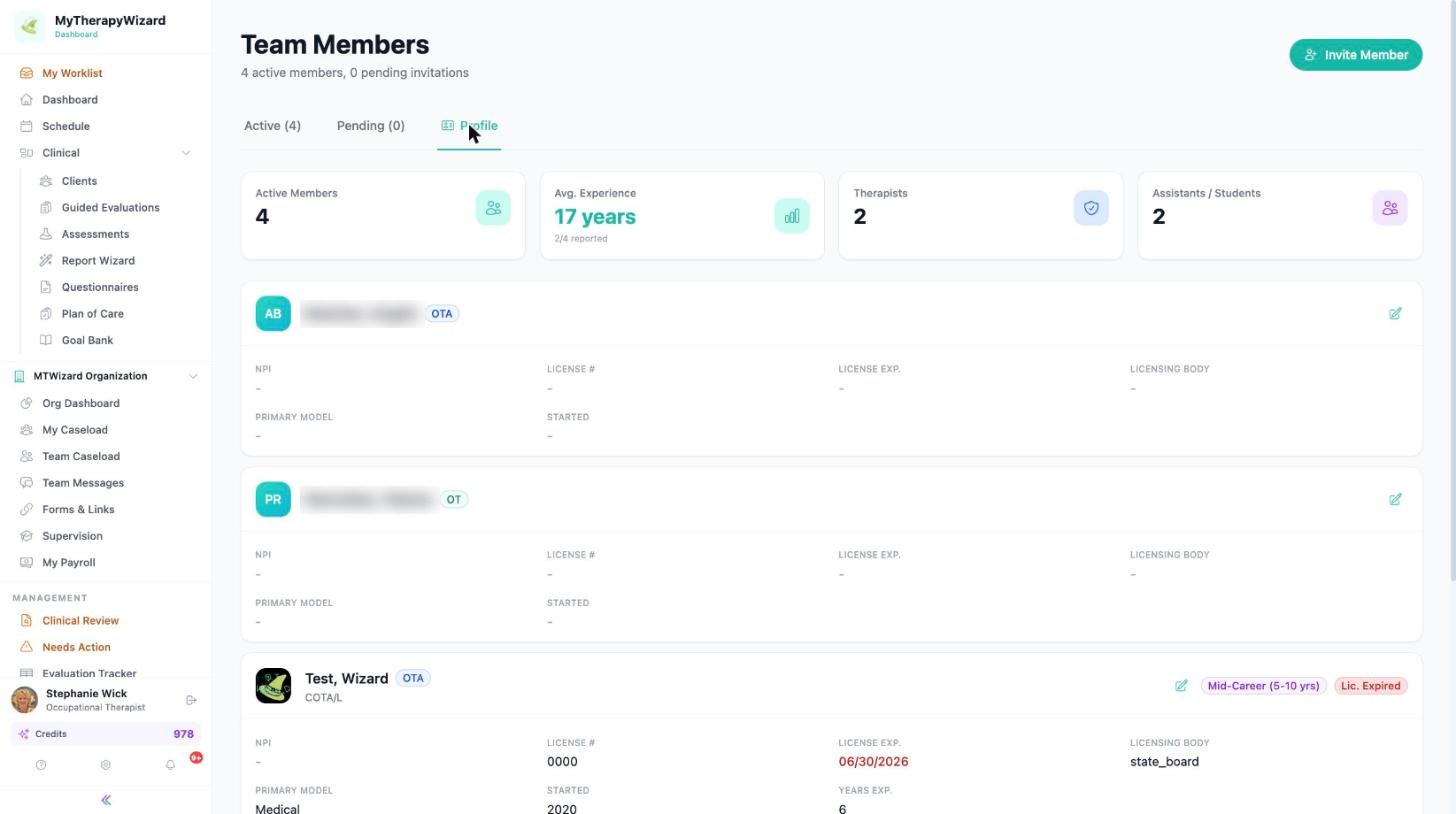Open Guided Evaluations page
The width and height of the screenshot is (1456, 814).
point(110,208)
